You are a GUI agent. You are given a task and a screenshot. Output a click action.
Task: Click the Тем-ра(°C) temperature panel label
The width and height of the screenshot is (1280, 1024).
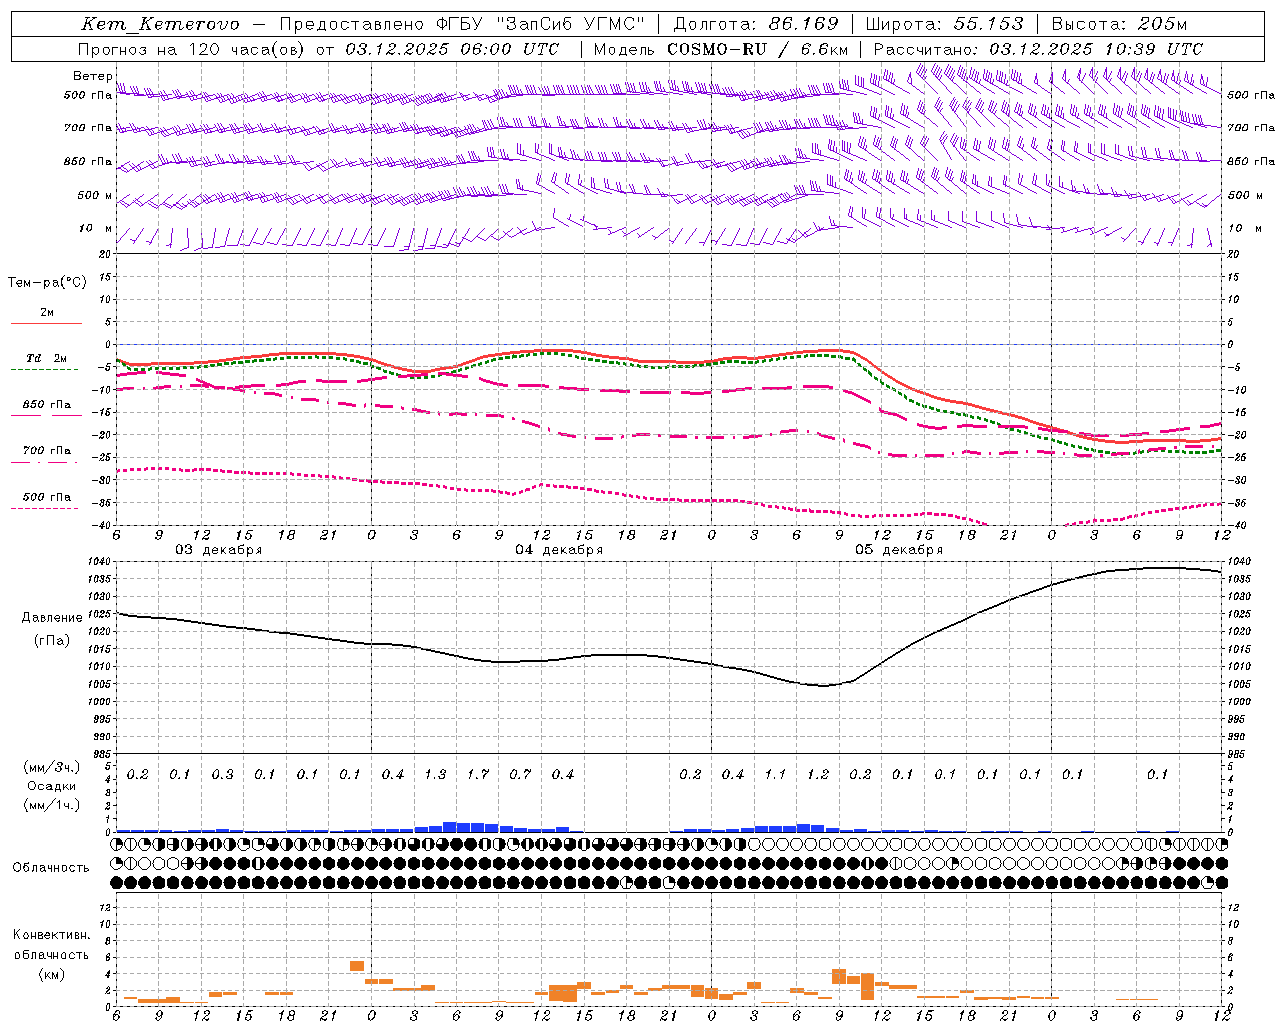pos(47,283)
